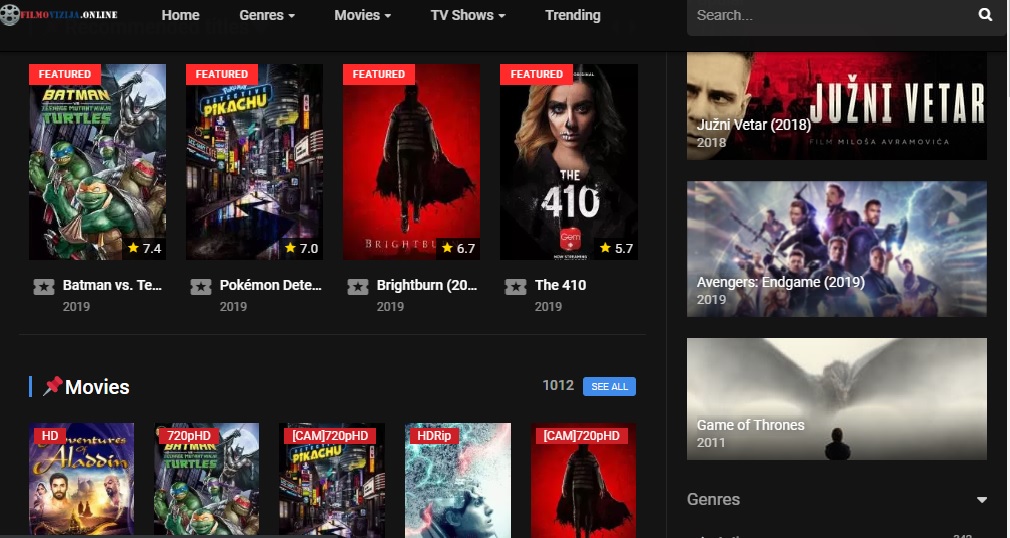Click the ticket icon beside Pokémon Dete...
This screenshot has width=1010, height=538.
click(201, 287)
